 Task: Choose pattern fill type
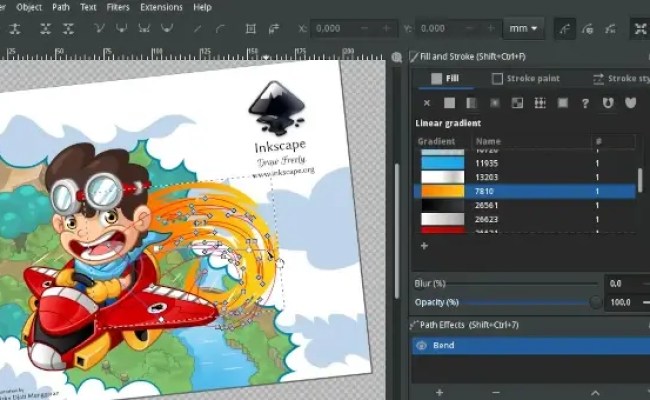point(540,103)
